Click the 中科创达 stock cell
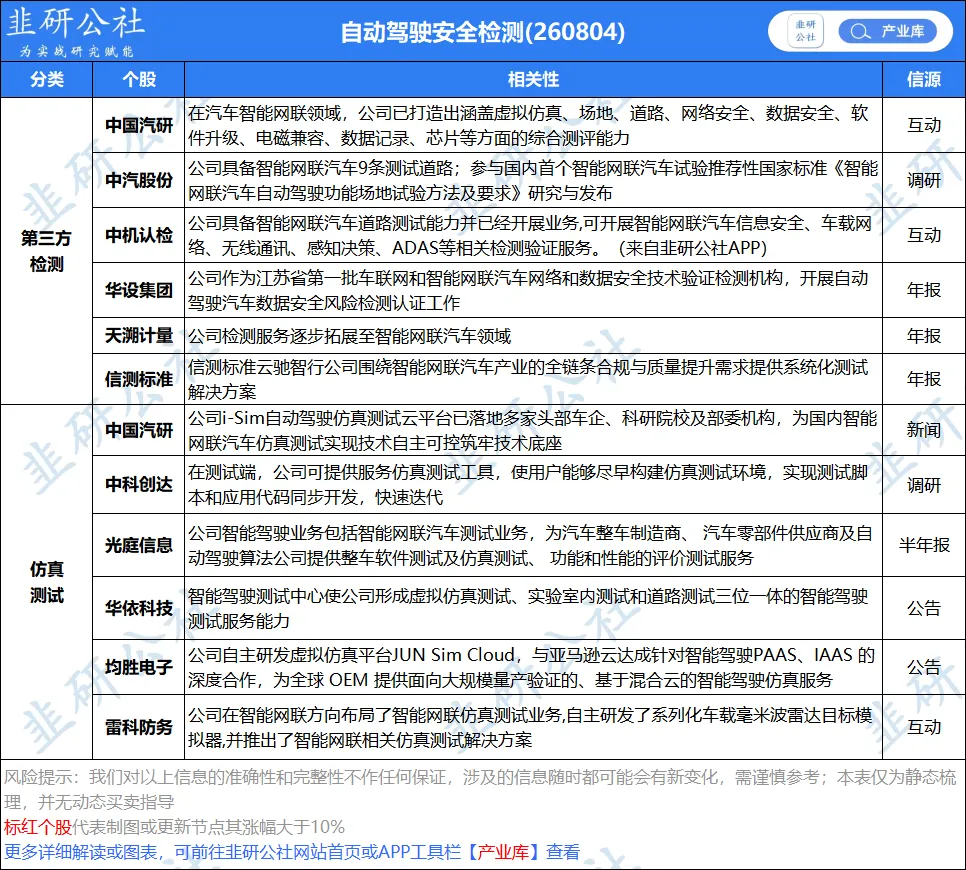The width and height of the screenshot is (966, 870). click(139, 484)
